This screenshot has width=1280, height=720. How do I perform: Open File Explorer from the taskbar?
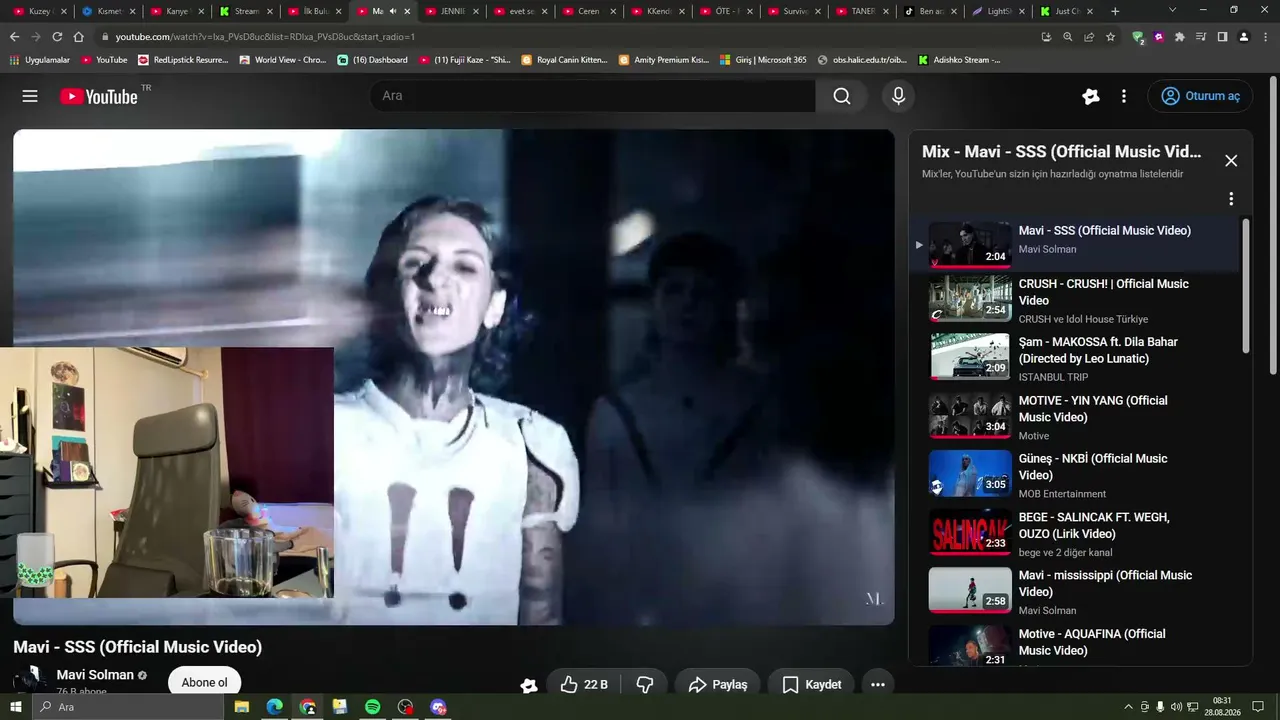[x=242, y=707]
